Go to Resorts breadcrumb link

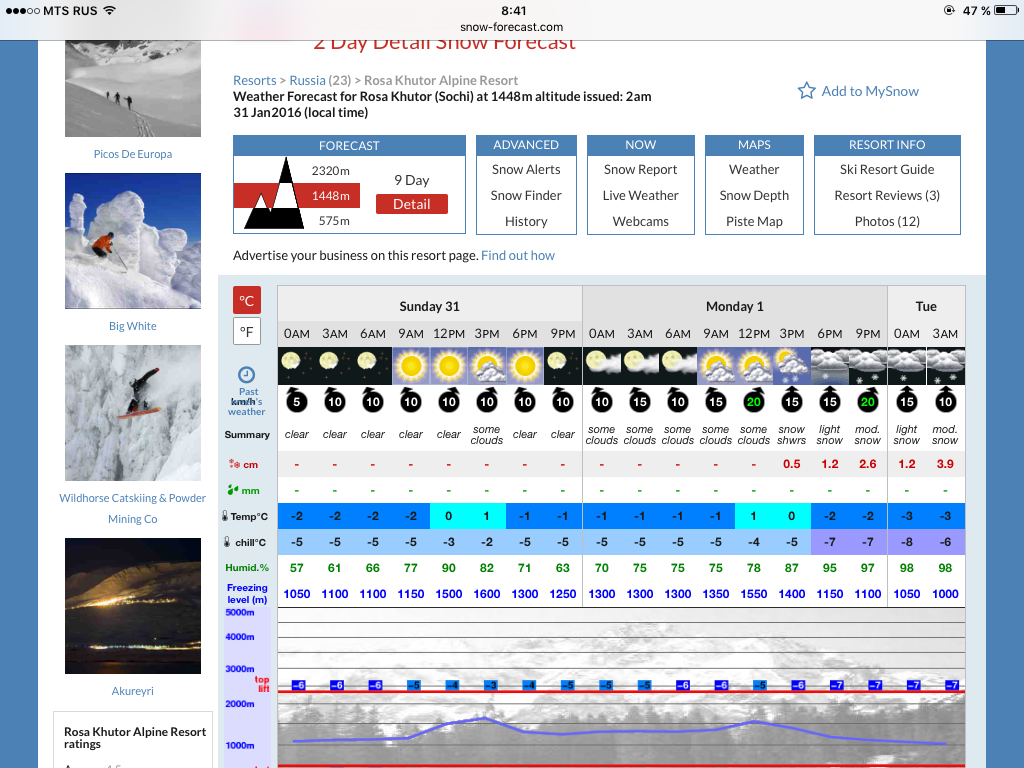255,80
